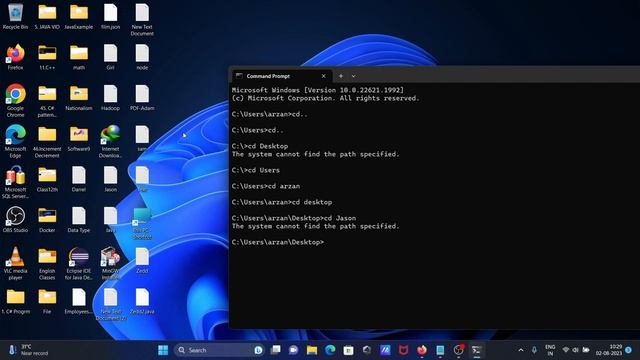Open the weather widget on the taskbar
This screenshot has width=640, height=360.
click(28, 350)
